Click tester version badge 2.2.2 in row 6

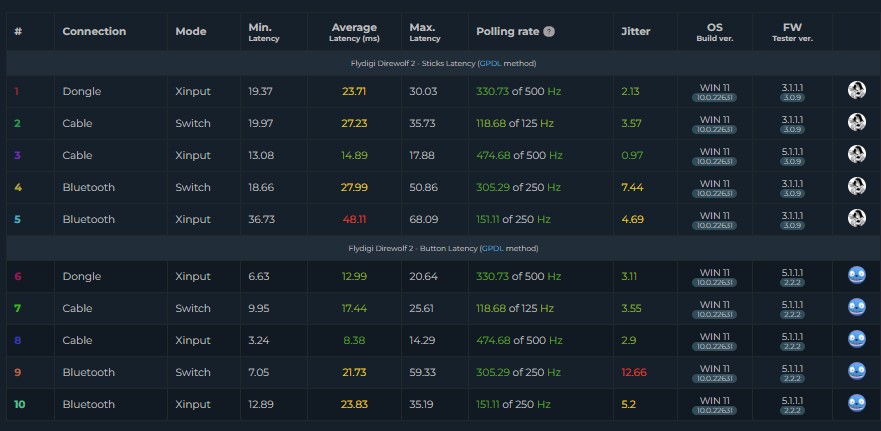(792, 283)
